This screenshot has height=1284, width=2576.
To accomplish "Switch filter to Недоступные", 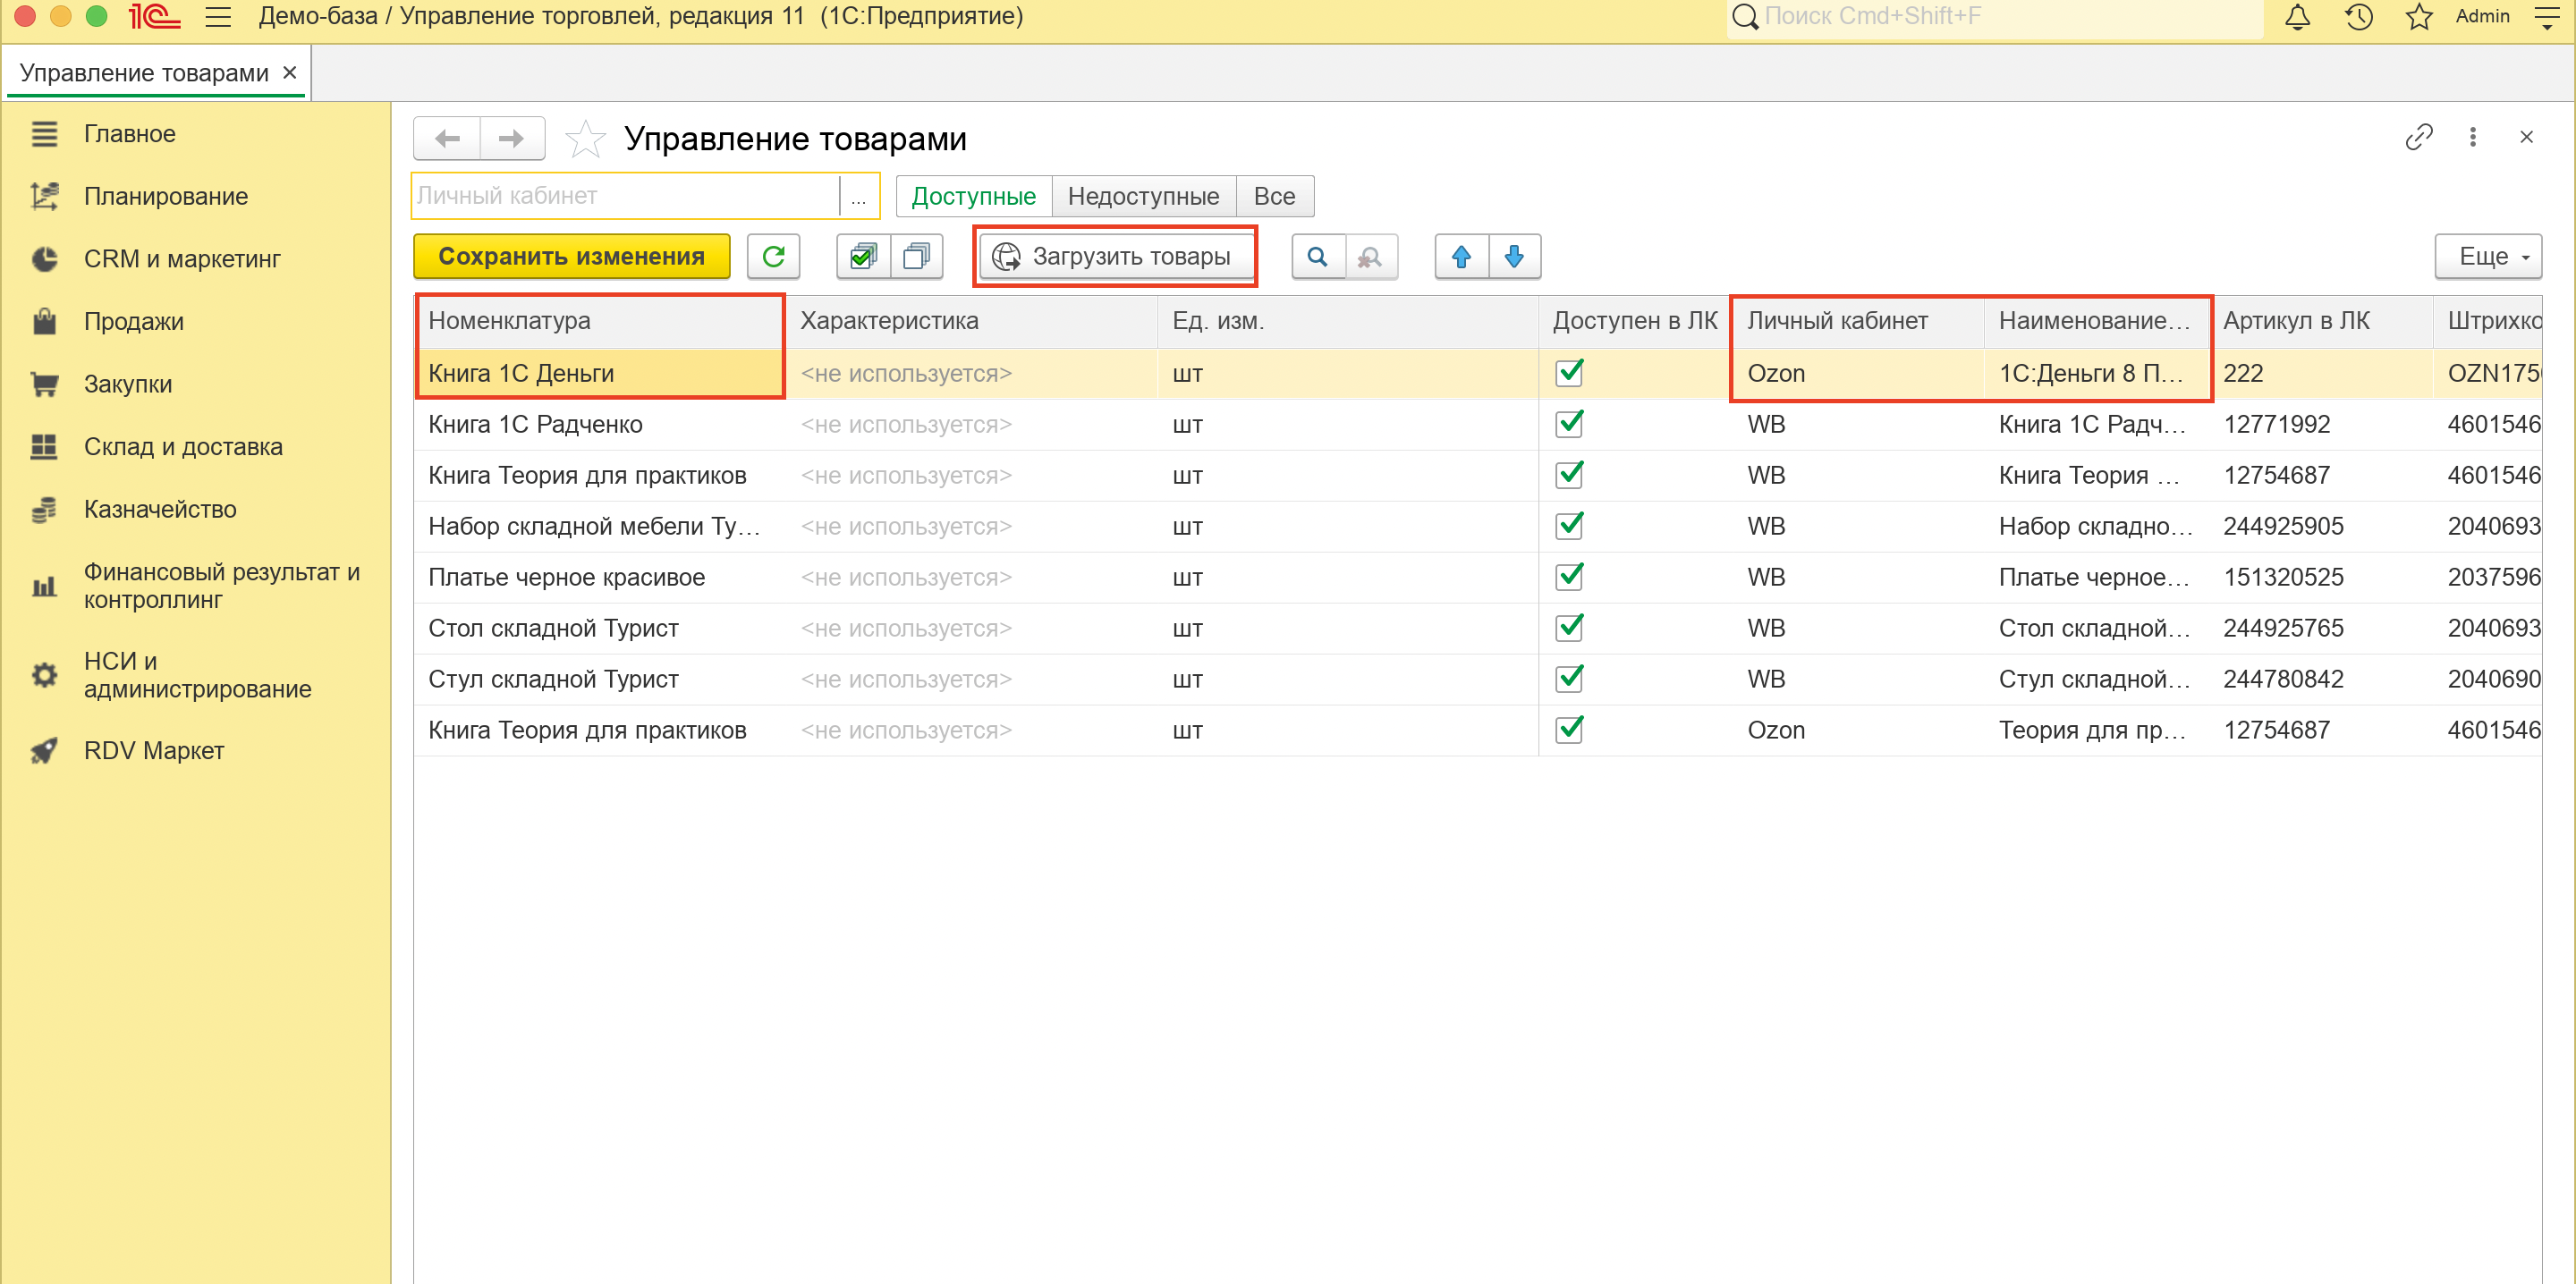I will coord(1143,196).
